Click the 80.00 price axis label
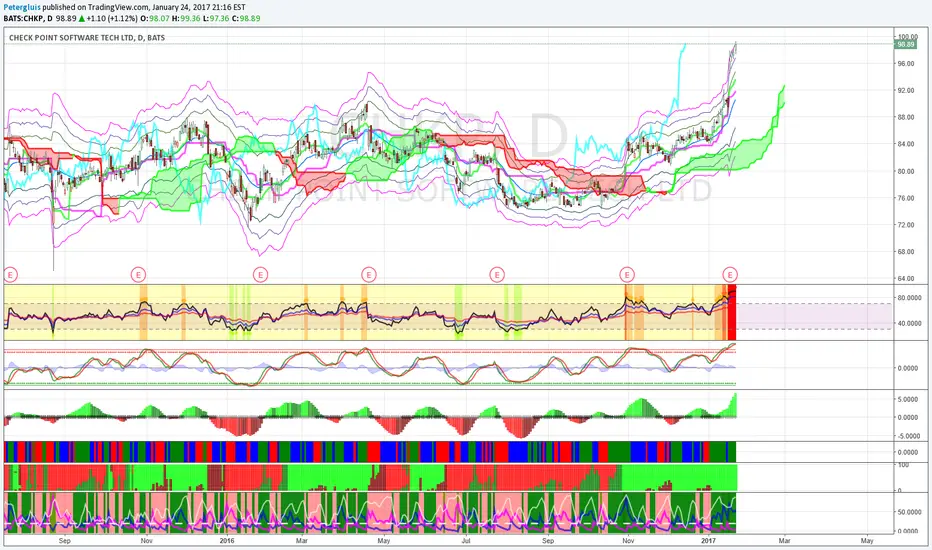This screenshot has width=932, height=550. (906, 171)
